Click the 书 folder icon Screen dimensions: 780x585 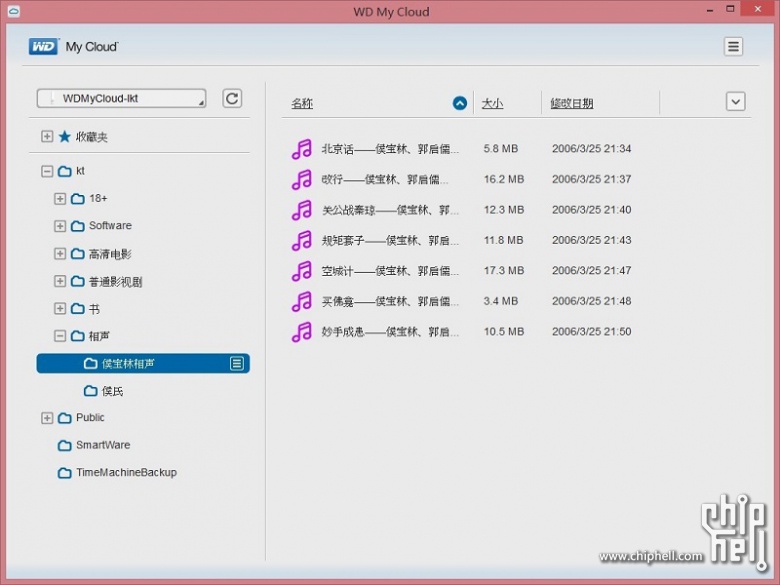pos(78,308)
